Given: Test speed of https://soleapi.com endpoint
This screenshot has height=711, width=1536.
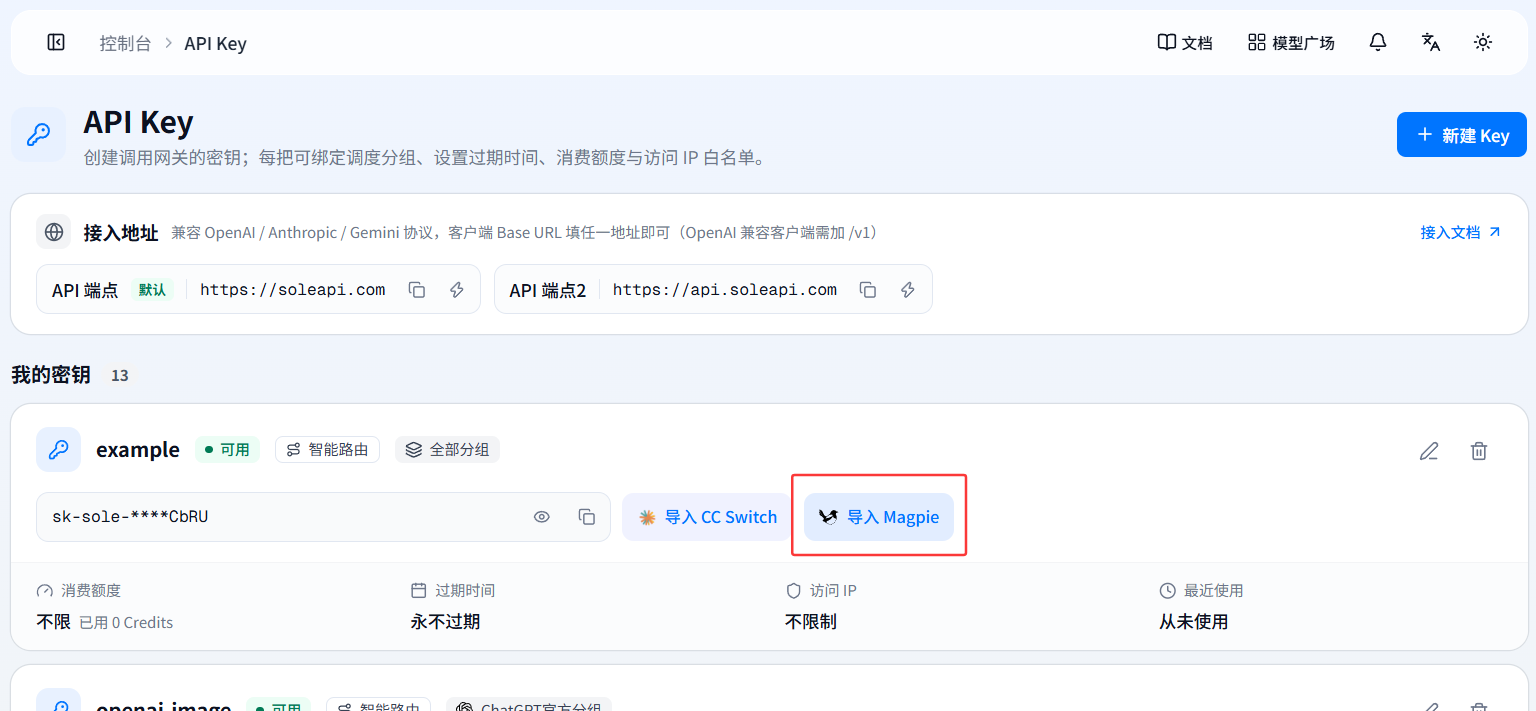Looking at the screenshot, I should 457,290.
